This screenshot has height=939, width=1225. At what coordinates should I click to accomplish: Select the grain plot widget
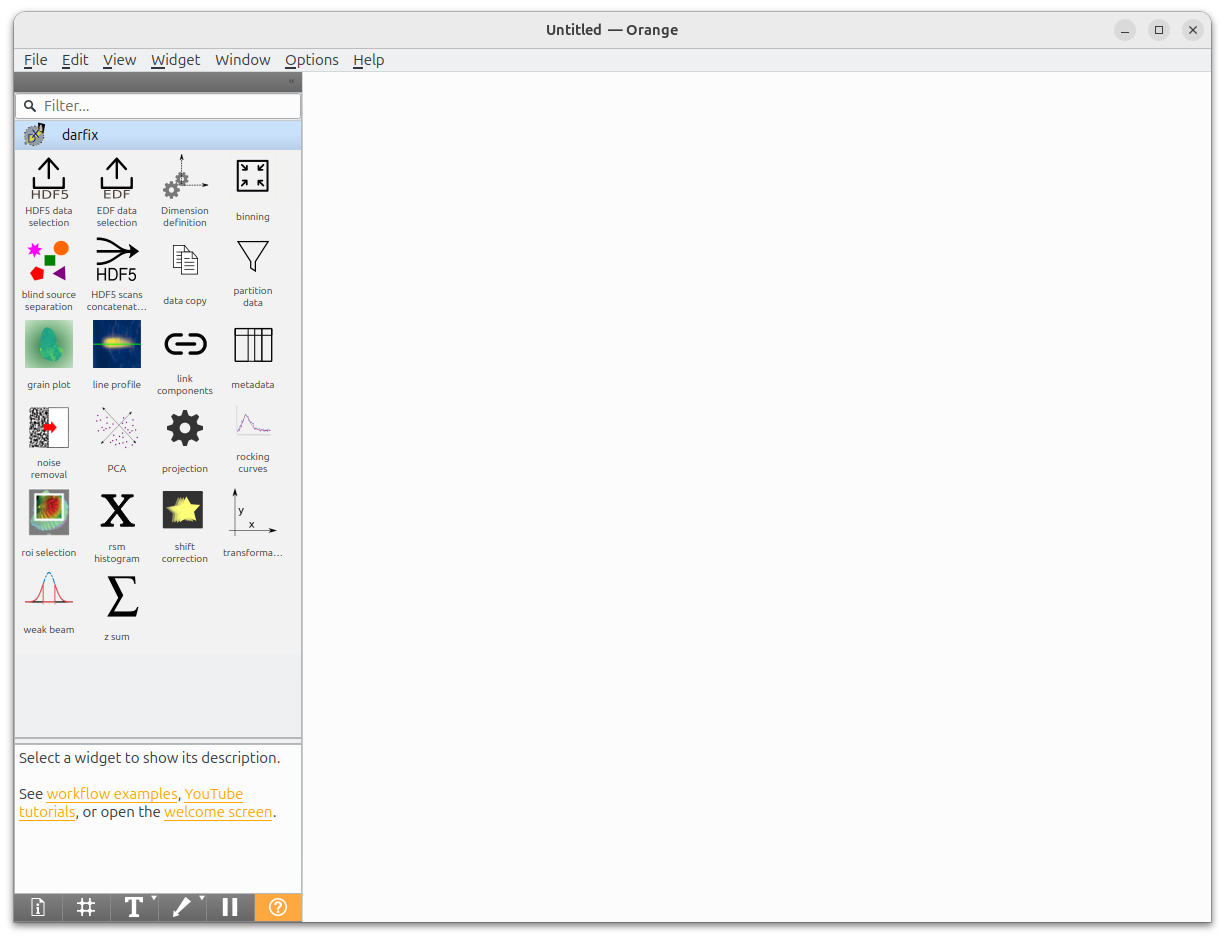[x=49, y=356]
